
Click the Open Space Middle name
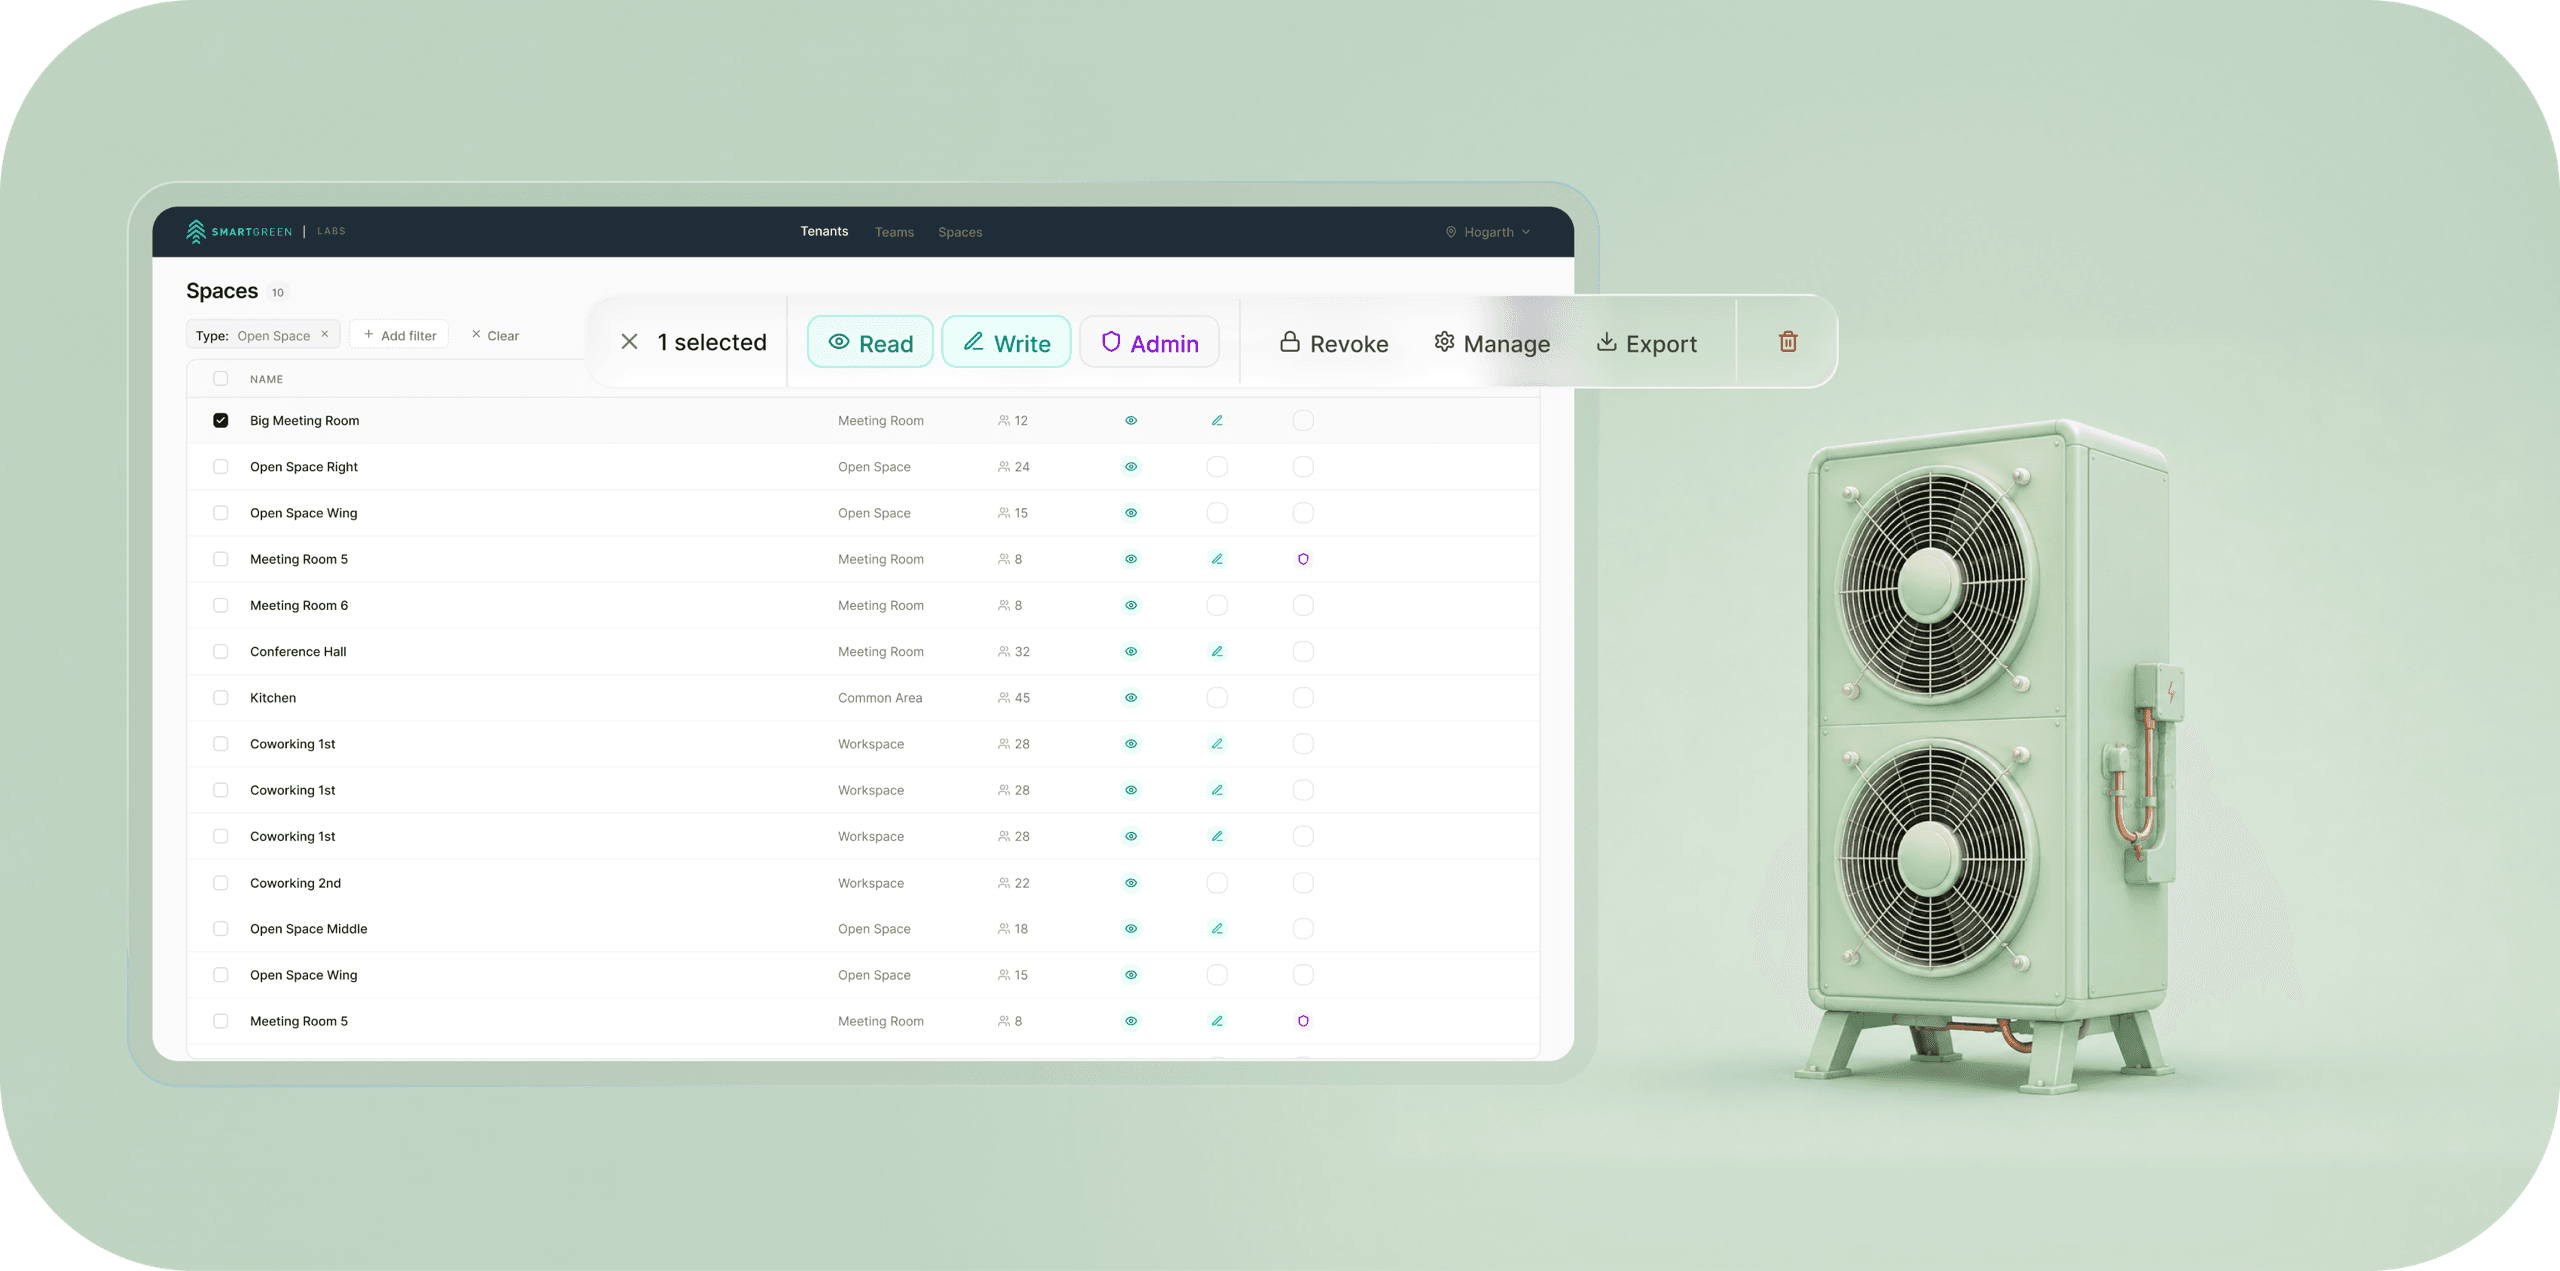click(x=308, y=929)
